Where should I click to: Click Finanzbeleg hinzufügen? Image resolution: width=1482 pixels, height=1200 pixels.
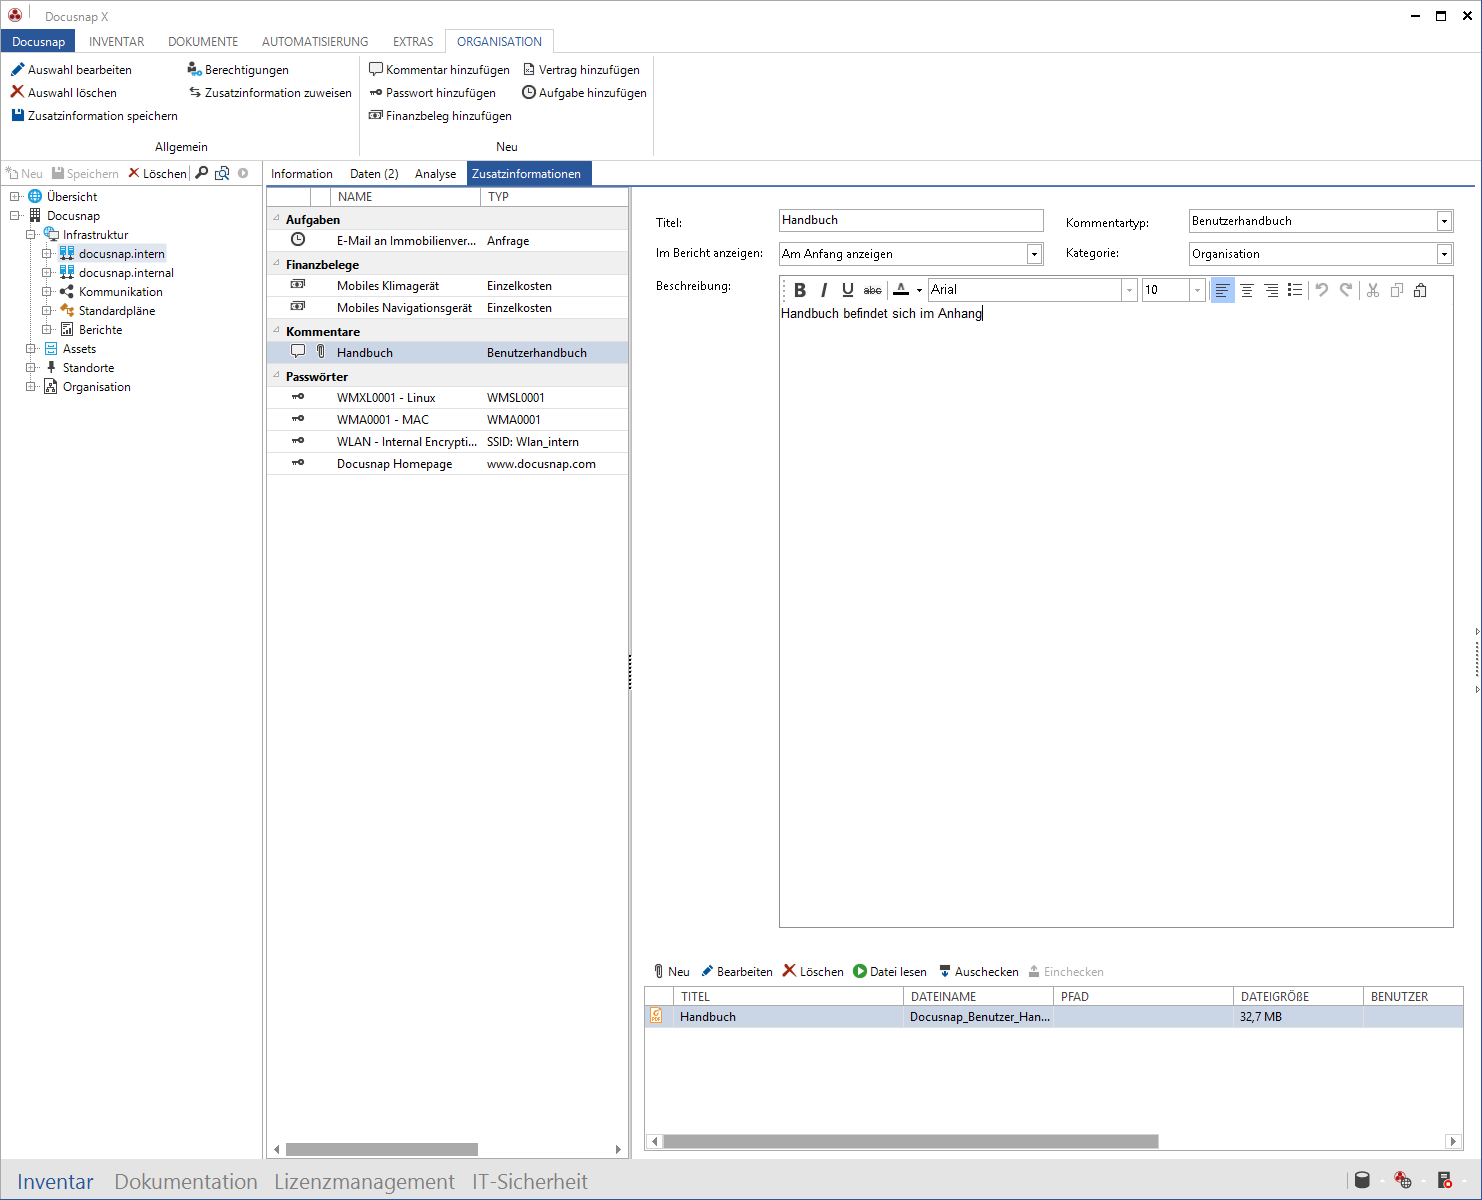[440, 116]
